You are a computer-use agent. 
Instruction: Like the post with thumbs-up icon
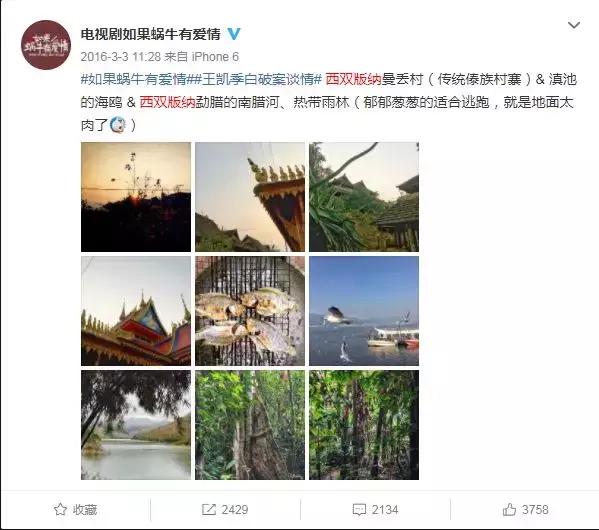click(509, 509)
